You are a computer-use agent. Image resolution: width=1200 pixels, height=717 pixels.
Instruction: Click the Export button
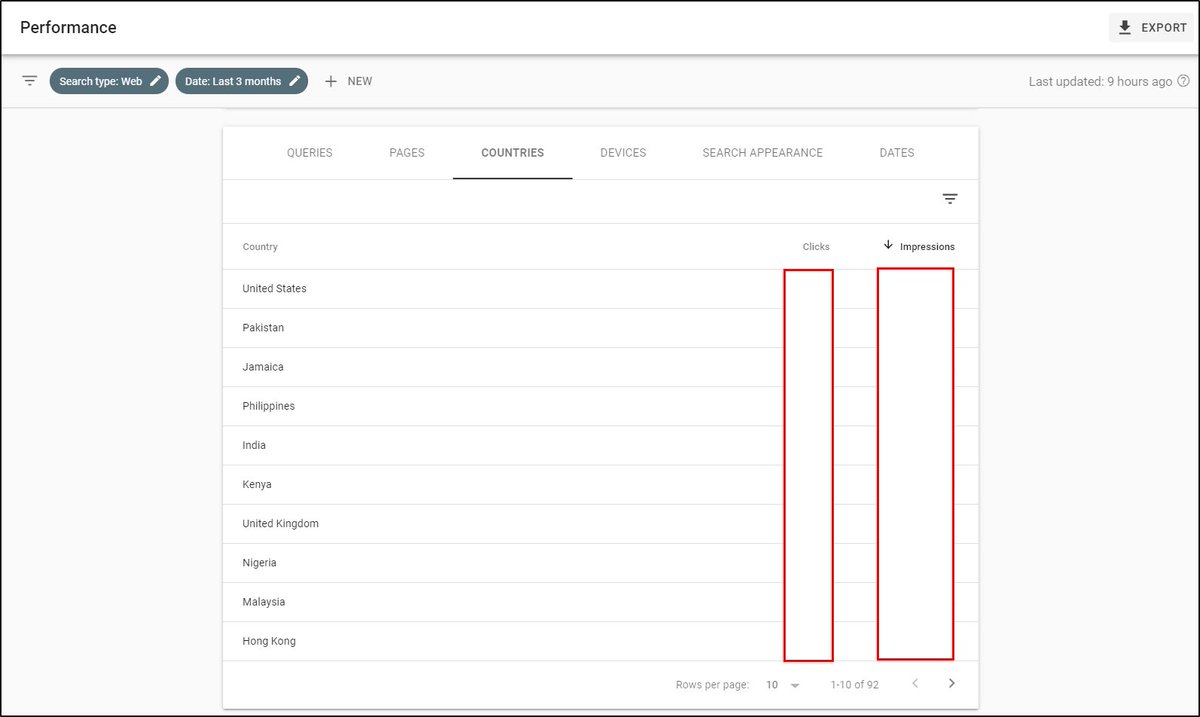1152,28
